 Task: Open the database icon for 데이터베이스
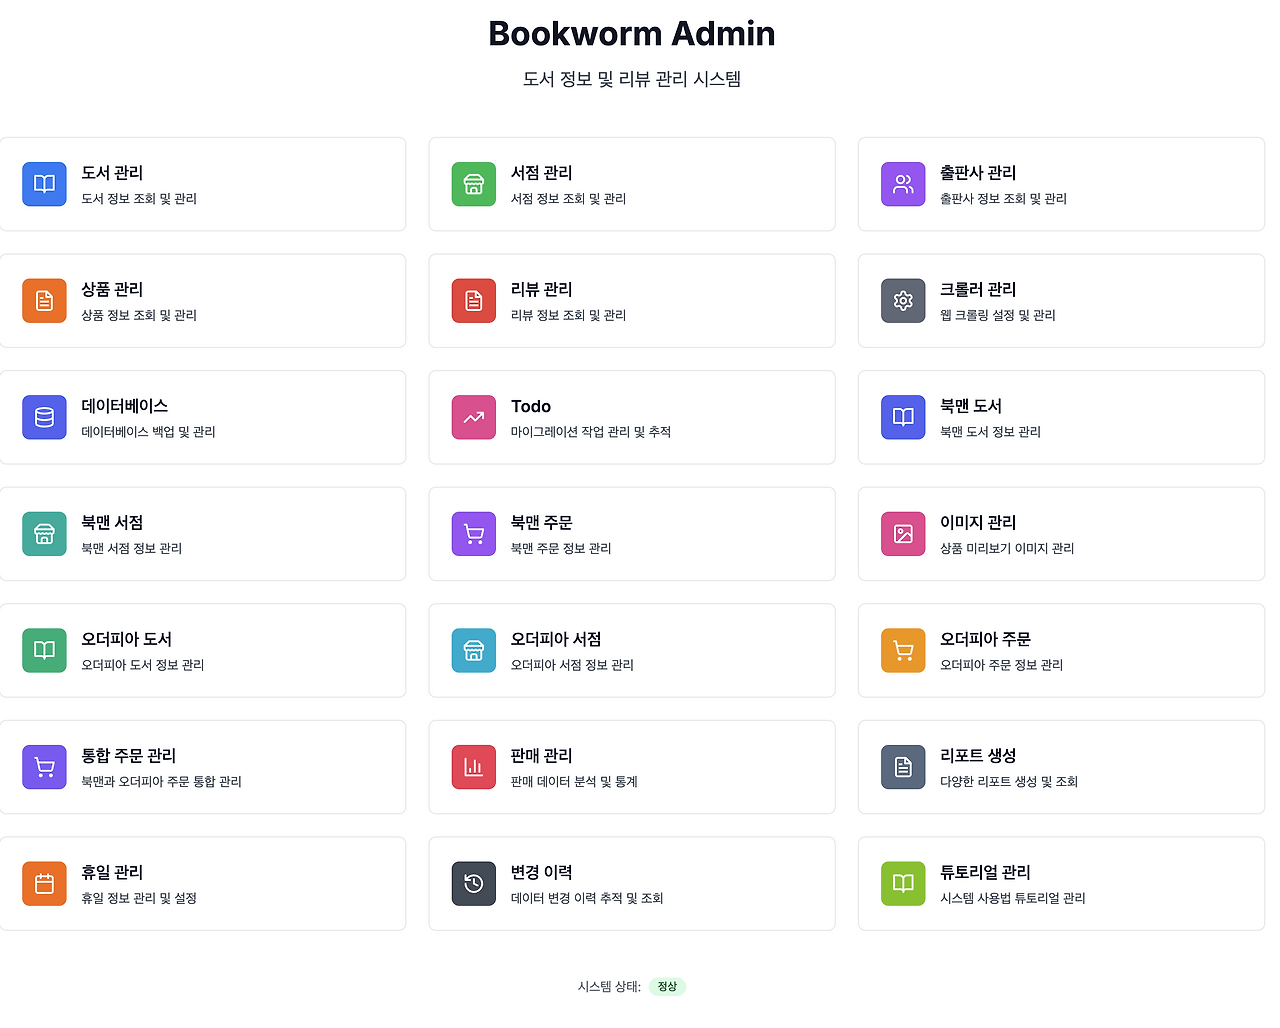(44, 417)
